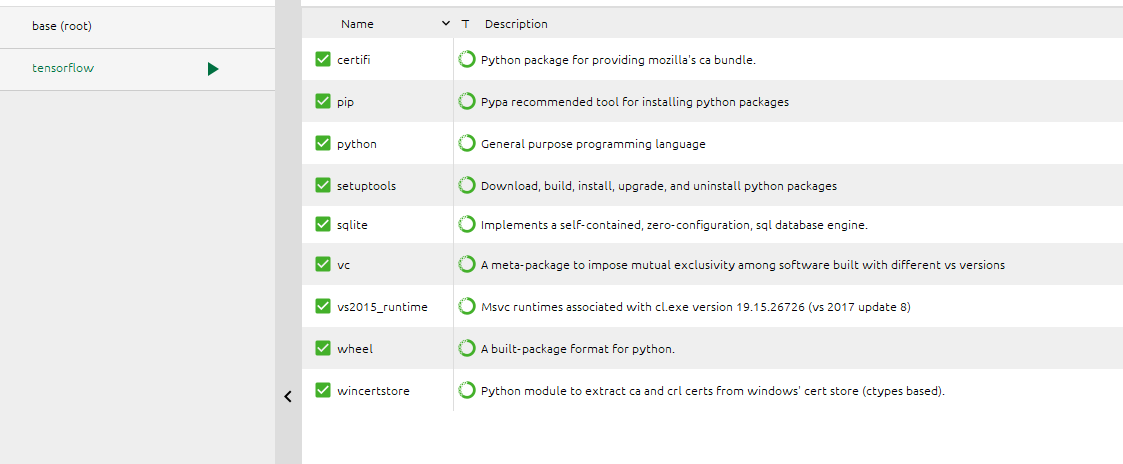1123x464 pixels.
Task: Collapse the environments panel with the left chevron
Action: (x=288, y=397)
